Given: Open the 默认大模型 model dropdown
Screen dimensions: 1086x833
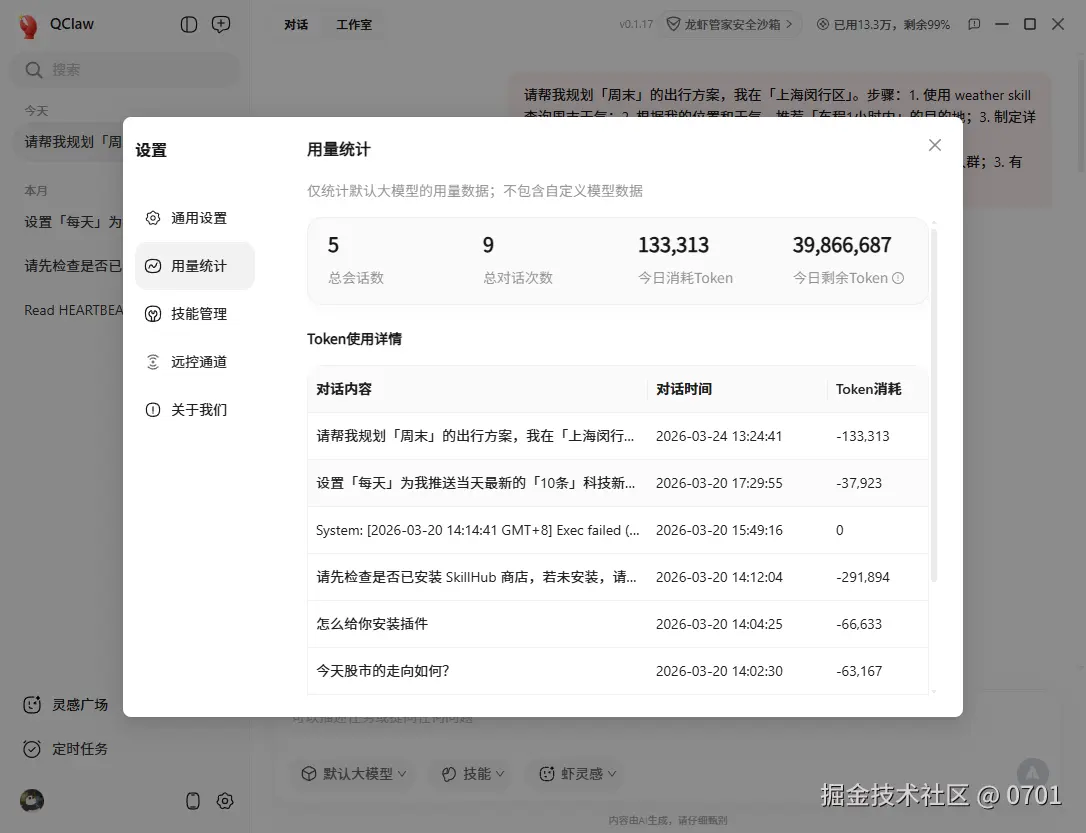Looking at the screenshot, I should pyautogui.click(x=353, y=773).
